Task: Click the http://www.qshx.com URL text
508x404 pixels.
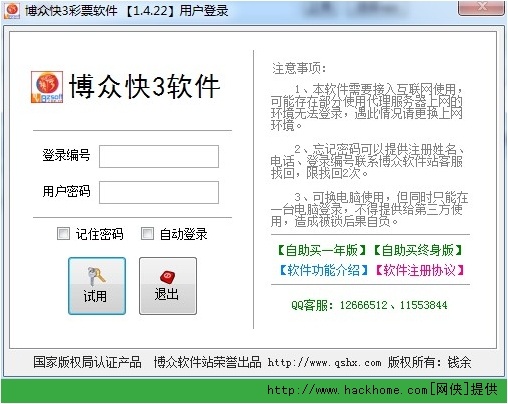Action: (x=324, y=362)
